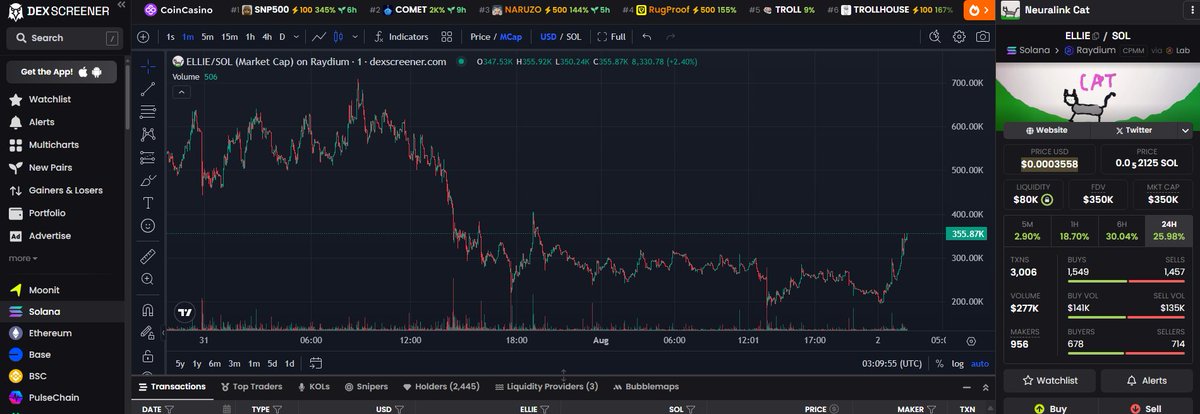Set chart range to 5d

tap(272, 364)
